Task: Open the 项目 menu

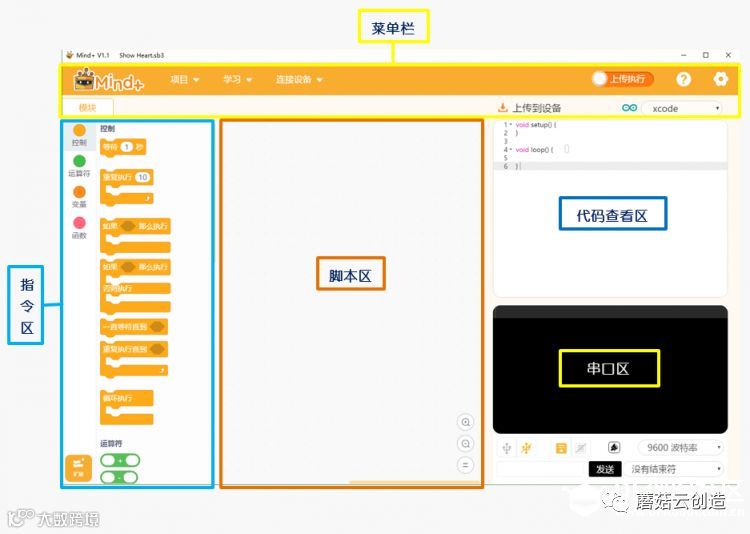Action: click(185, 79)
